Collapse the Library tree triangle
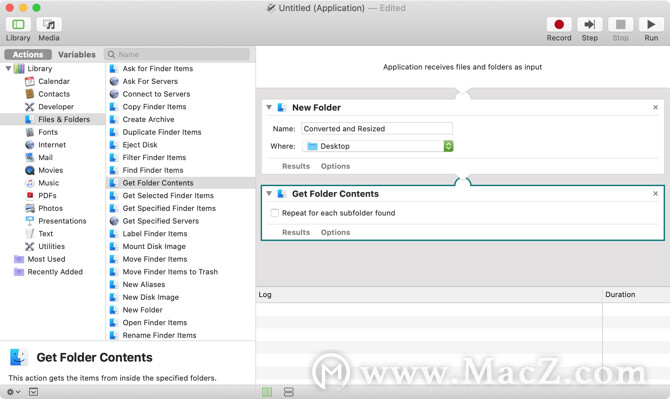This screenshot has width=670, height=399. pos(8,68)
